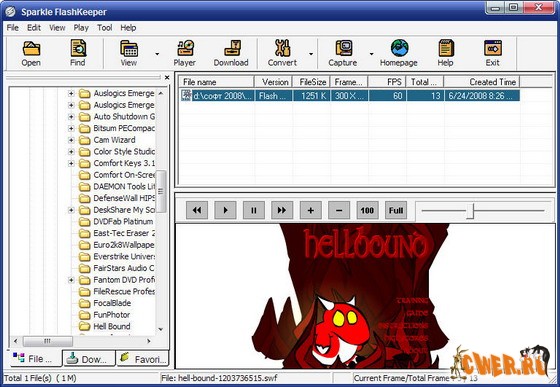Open the View menu
The height and width of the screenshot is (387, 560).
pyautogui.click(x=57, y=28)
